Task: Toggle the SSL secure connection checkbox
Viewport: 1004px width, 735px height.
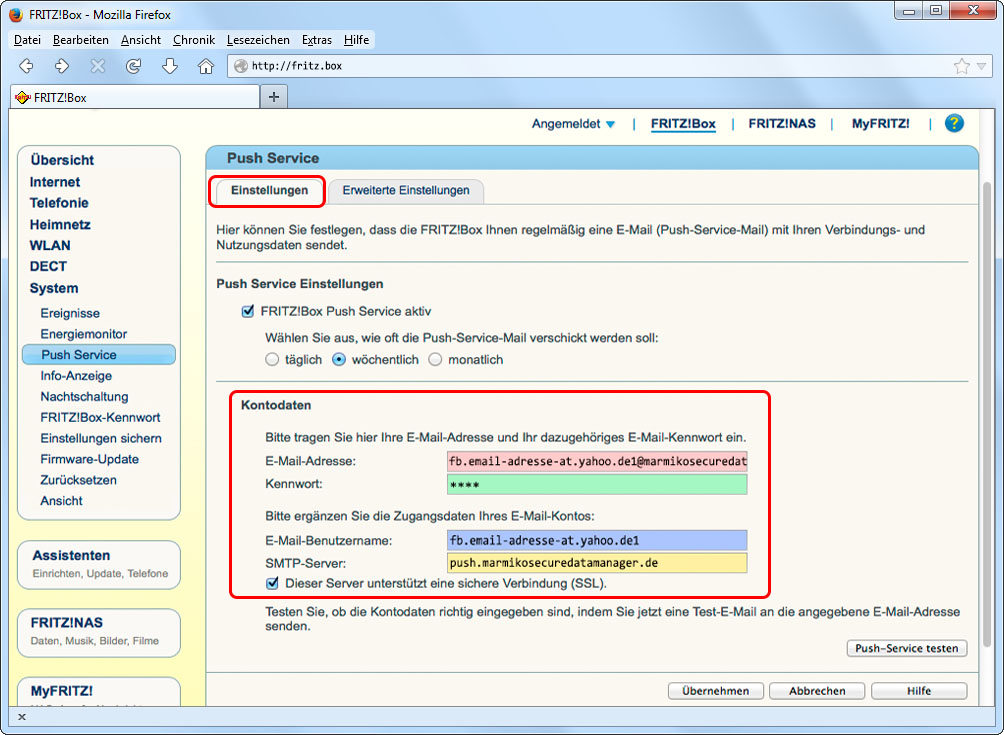Action: (273, 583)
